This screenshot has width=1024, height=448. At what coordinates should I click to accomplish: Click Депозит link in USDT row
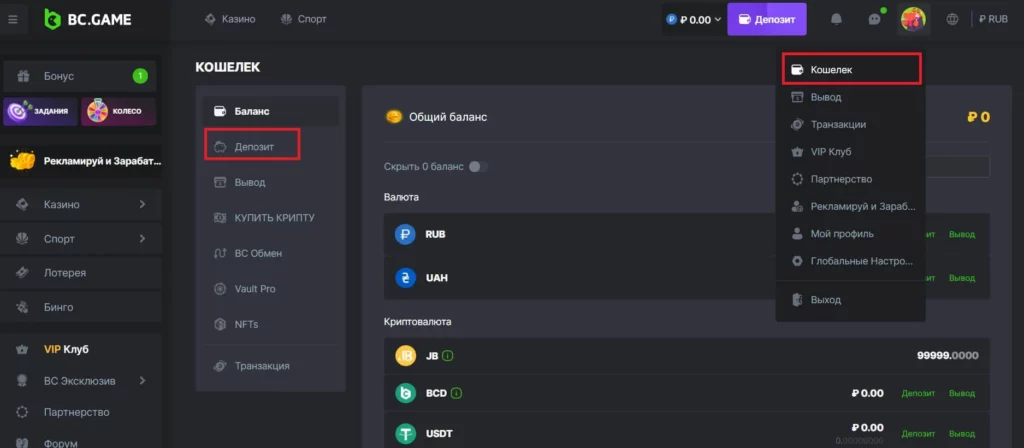(918, 434)
